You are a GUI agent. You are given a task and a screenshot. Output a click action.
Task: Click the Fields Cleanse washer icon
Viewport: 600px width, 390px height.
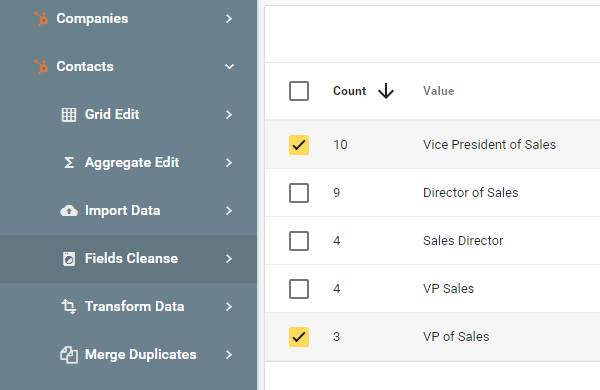69,259
